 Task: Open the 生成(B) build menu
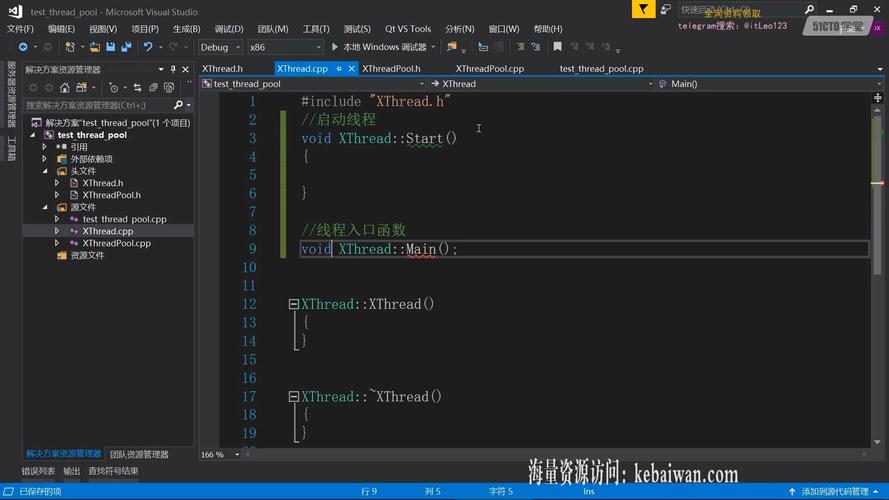click(187, 28)
